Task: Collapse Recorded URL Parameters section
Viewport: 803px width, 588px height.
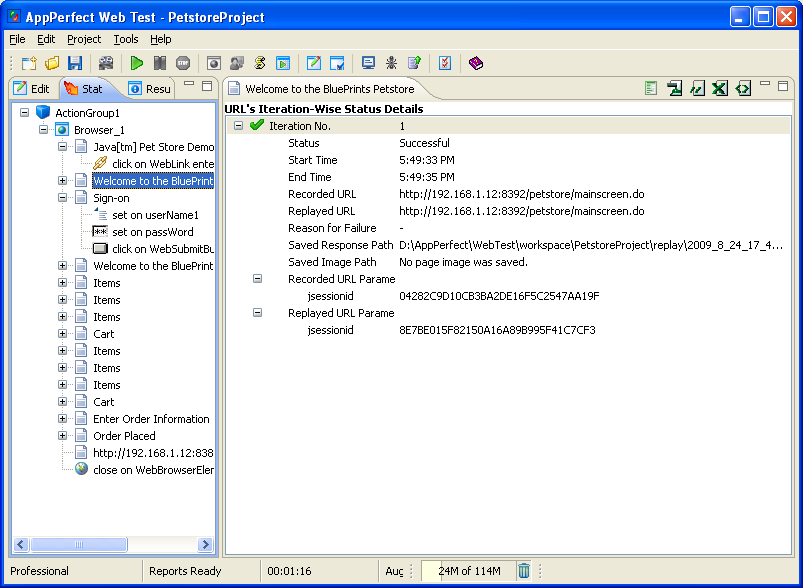Action: pos(257,279)
